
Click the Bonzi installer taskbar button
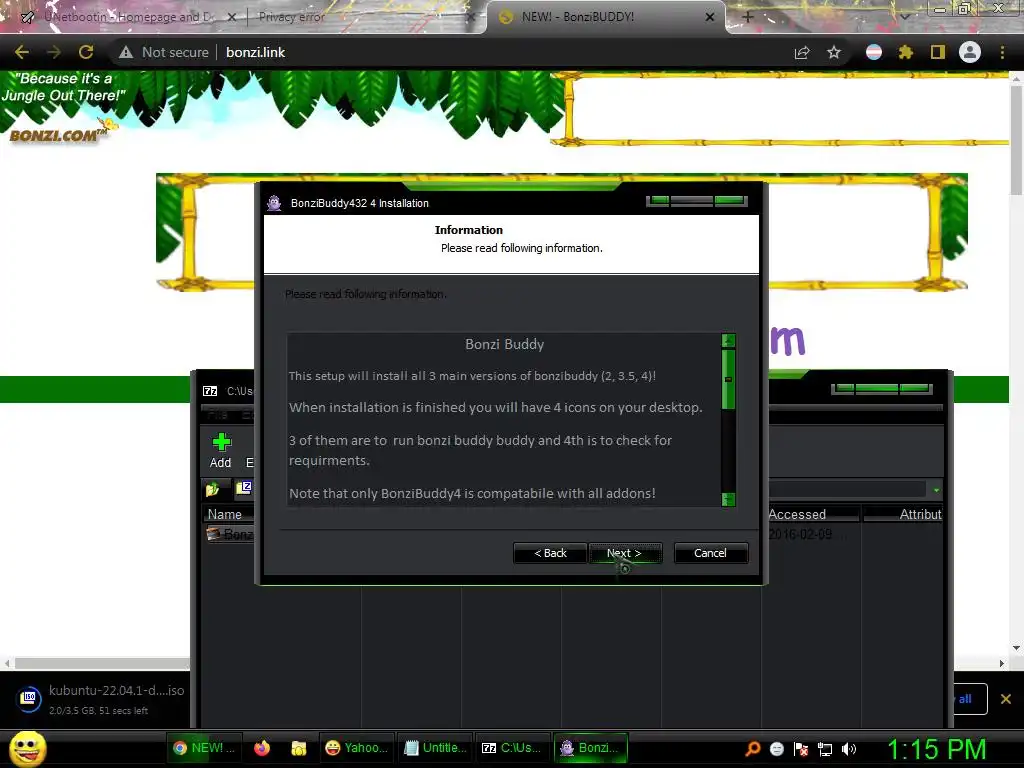tap(590, 748)
